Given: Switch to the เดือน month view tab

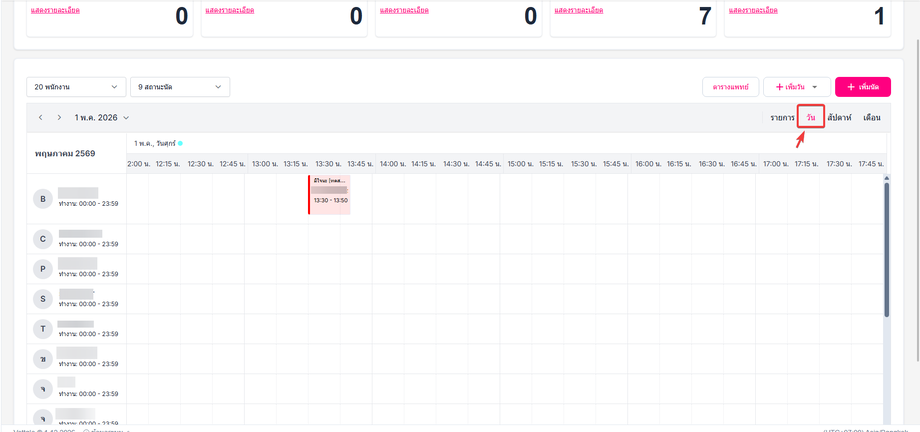Looking at the screenshot, I should 872,117.
